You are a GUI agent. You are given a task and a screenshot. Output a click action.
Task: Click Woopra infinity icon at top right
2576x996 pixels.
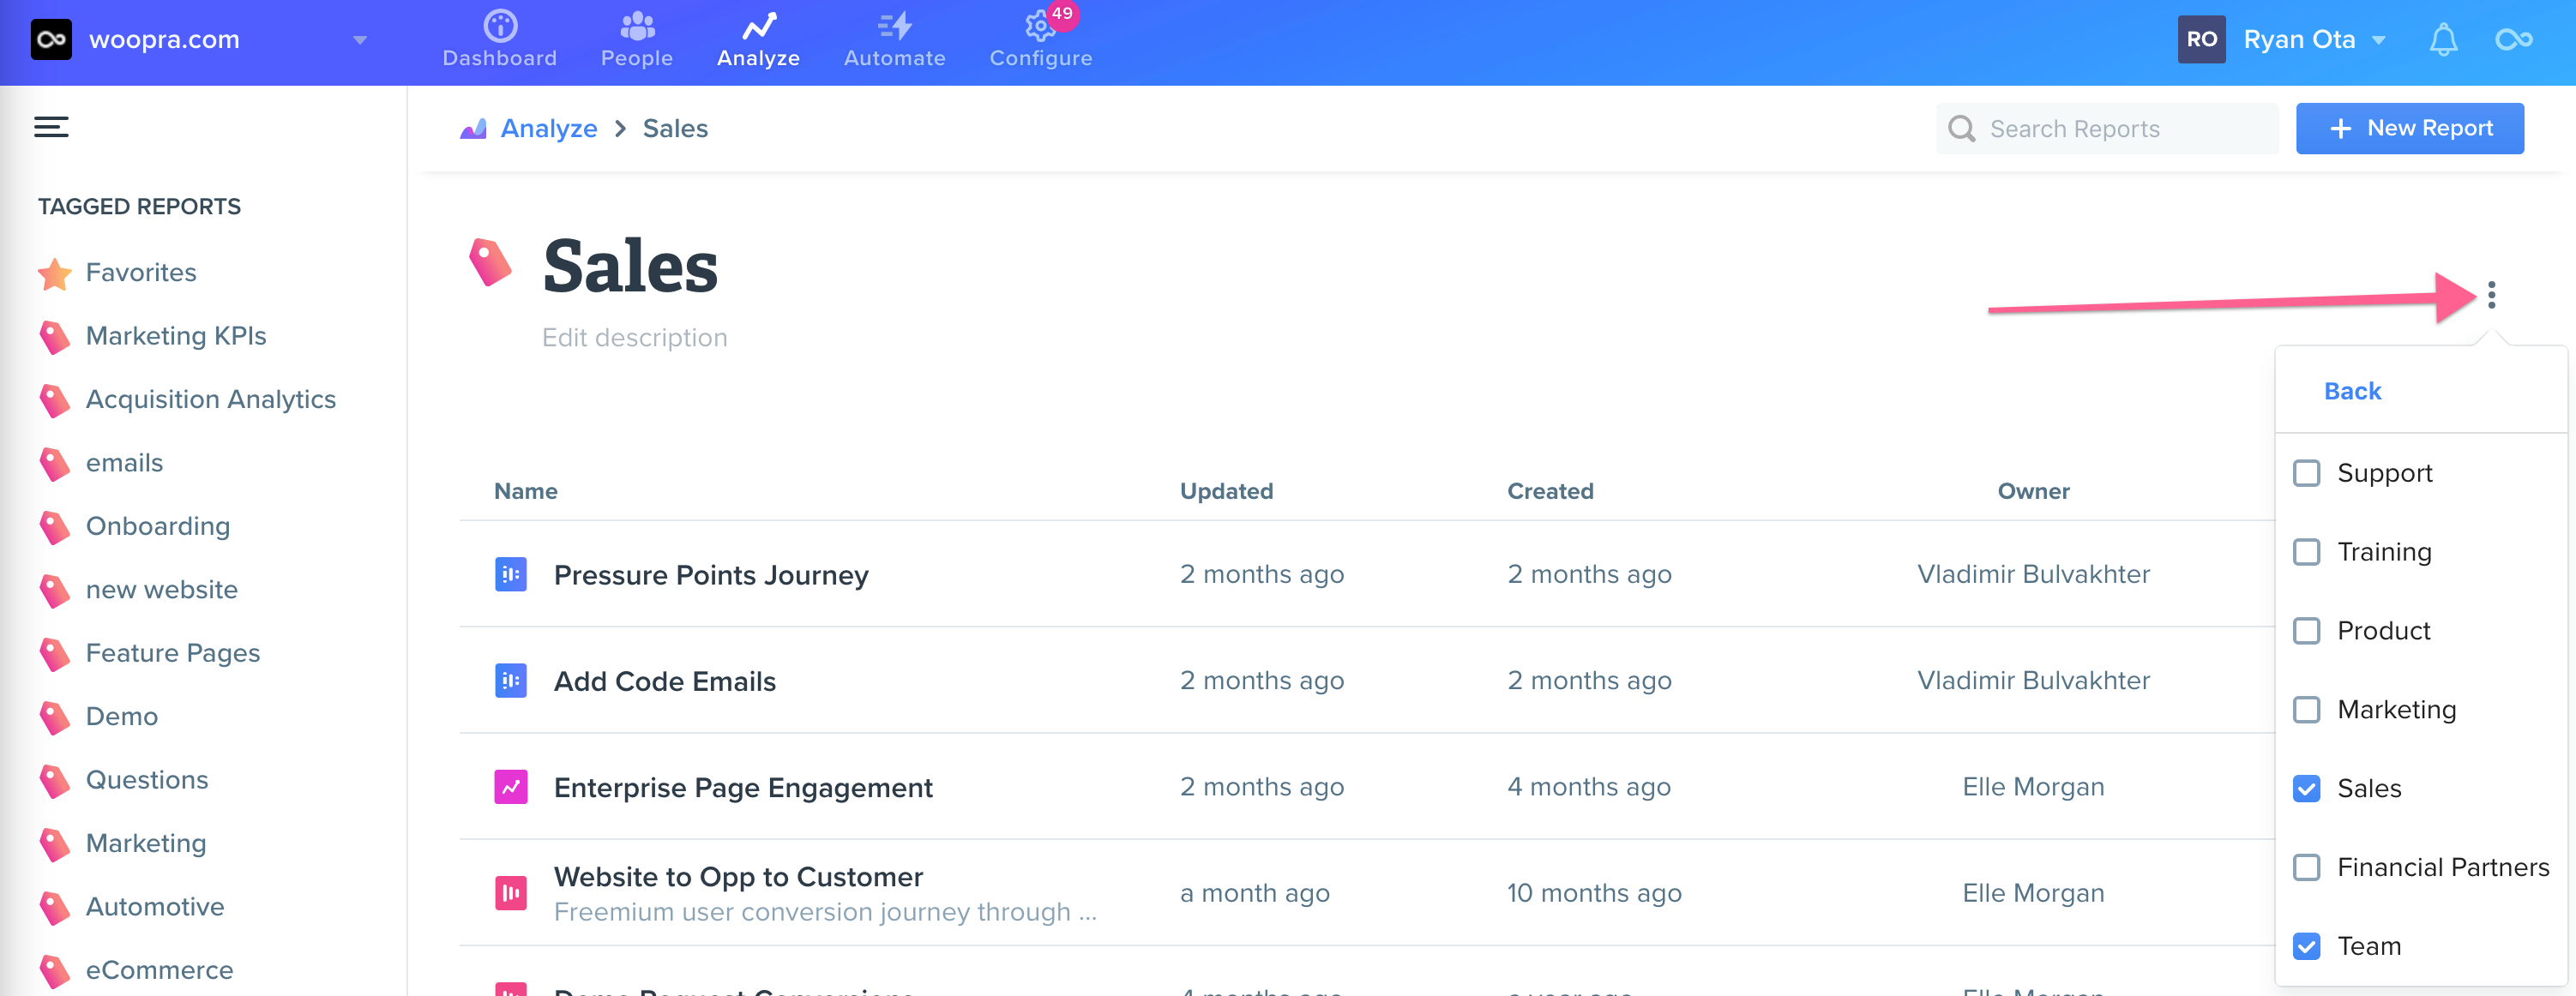click(2514, 40)
